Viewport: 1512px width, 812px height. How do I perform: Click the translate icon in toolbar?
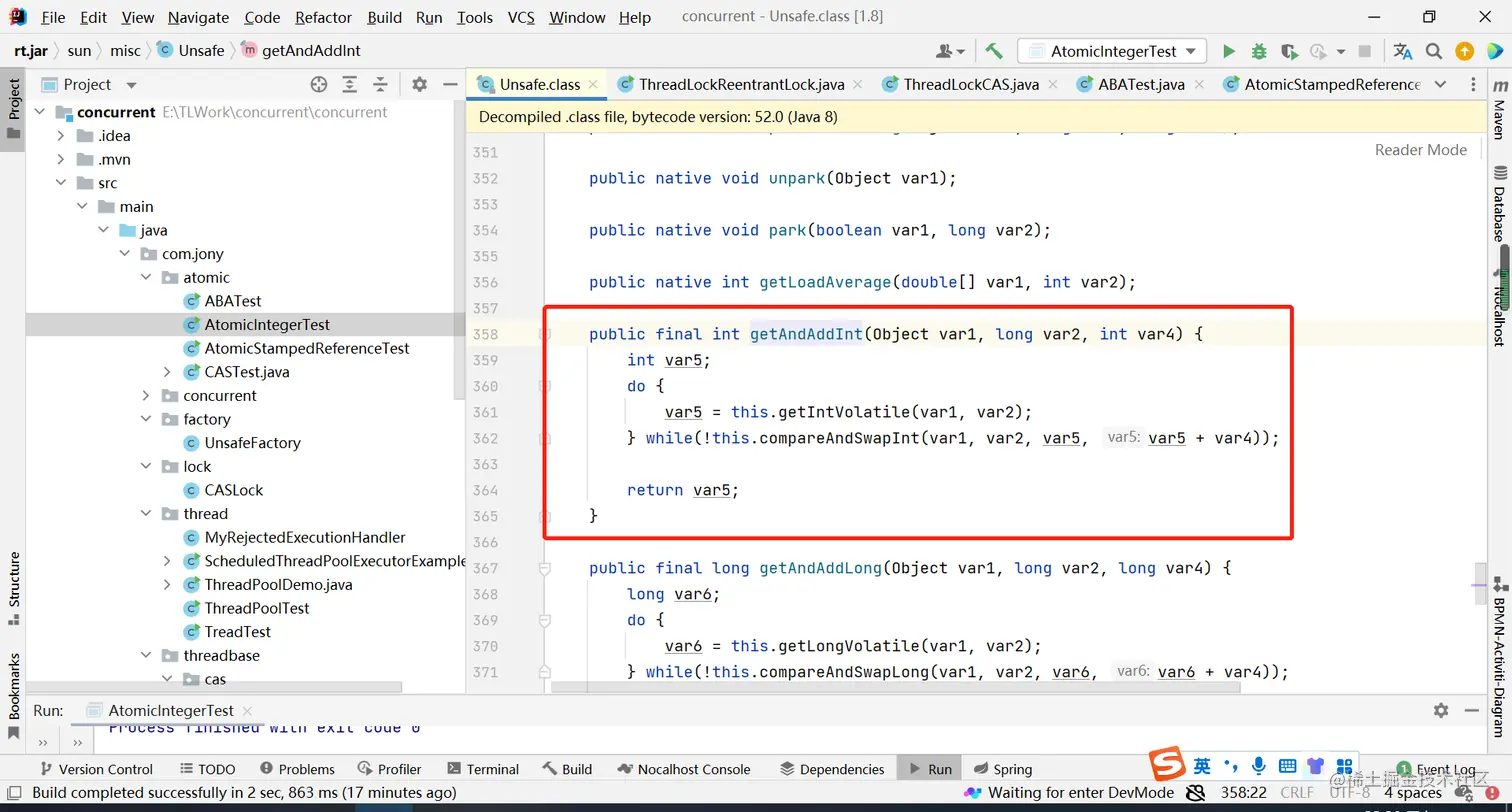1403,51
